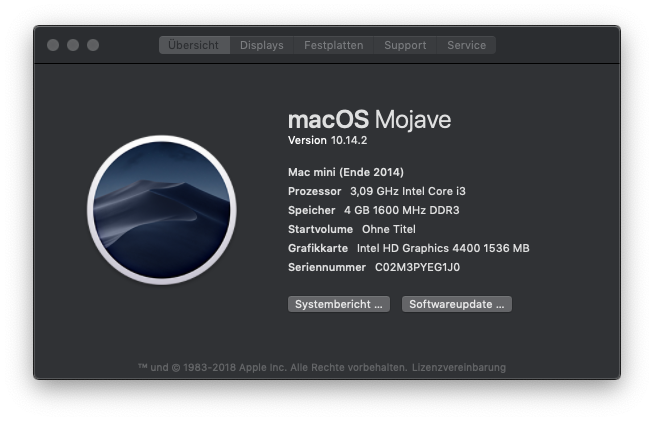Show the Service tab

[466, 45]
